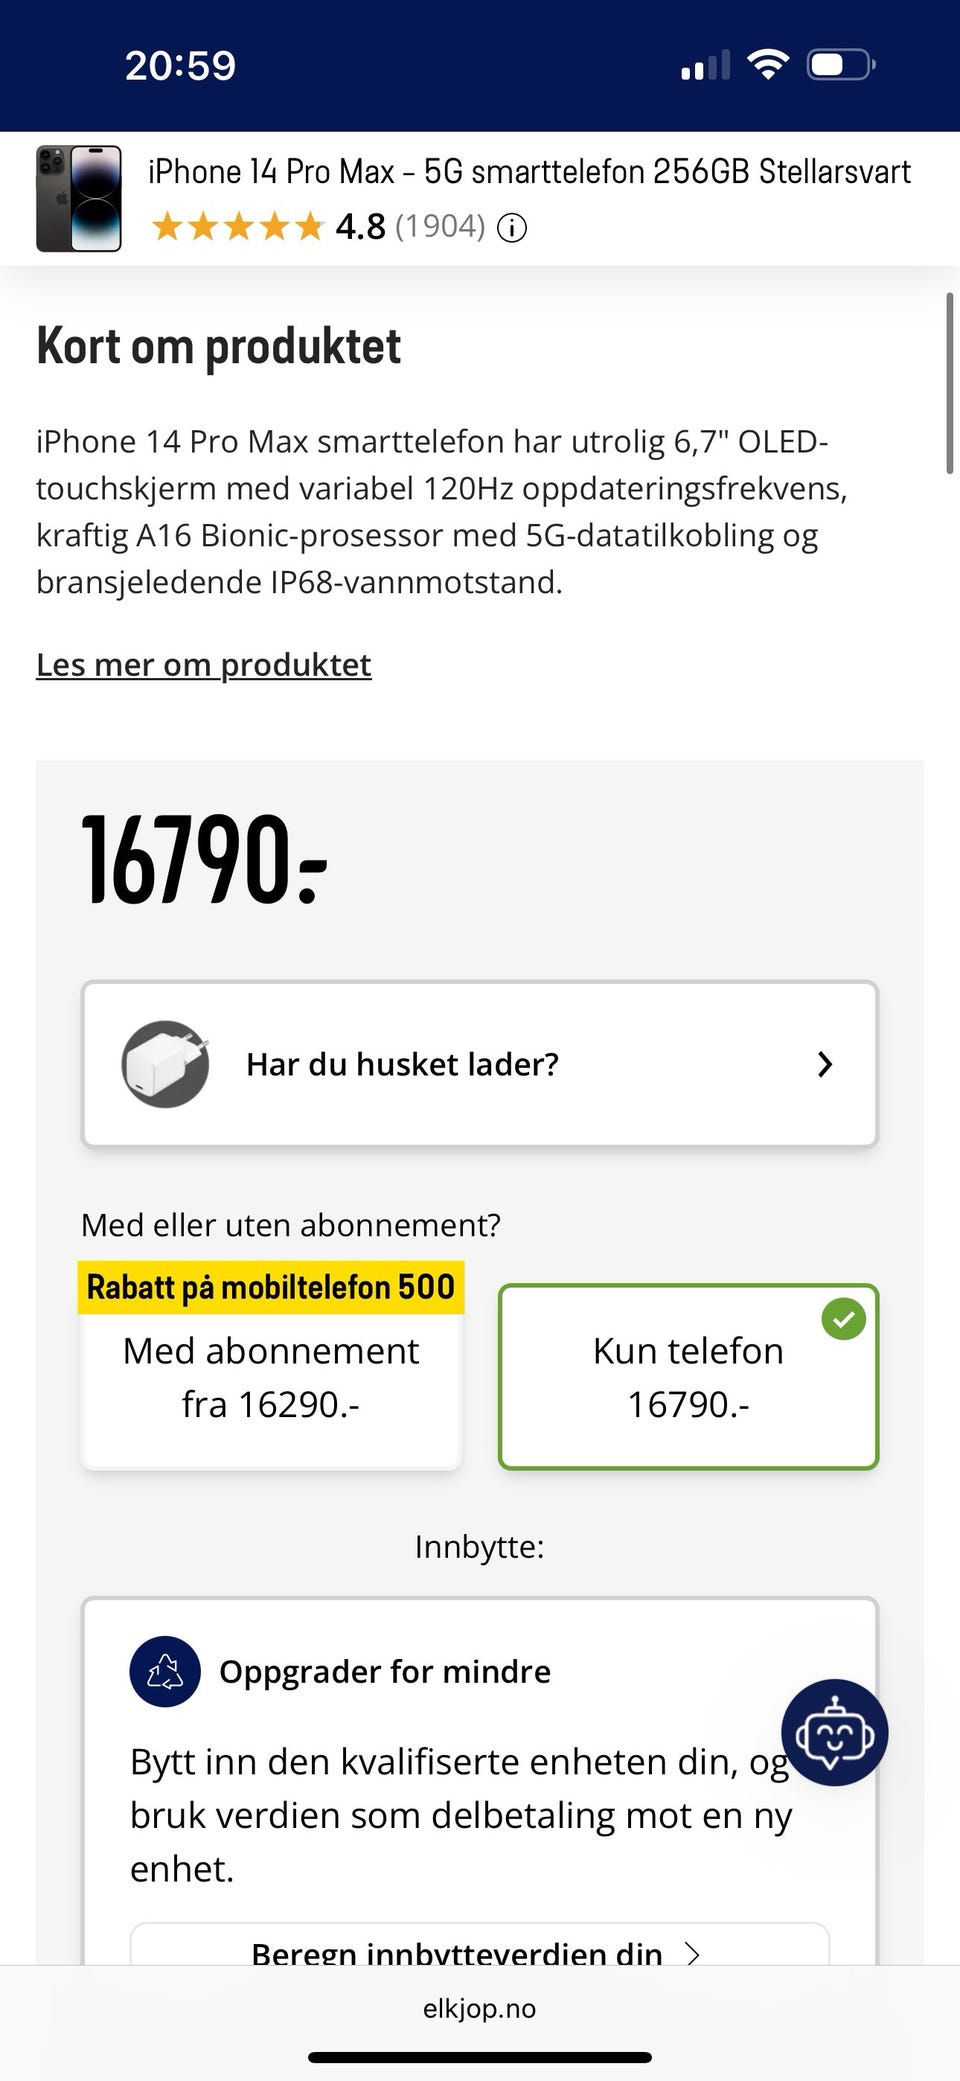The image size is (960, 2081).
Task: Click the charger image icon
Action: pos(165,1064)
